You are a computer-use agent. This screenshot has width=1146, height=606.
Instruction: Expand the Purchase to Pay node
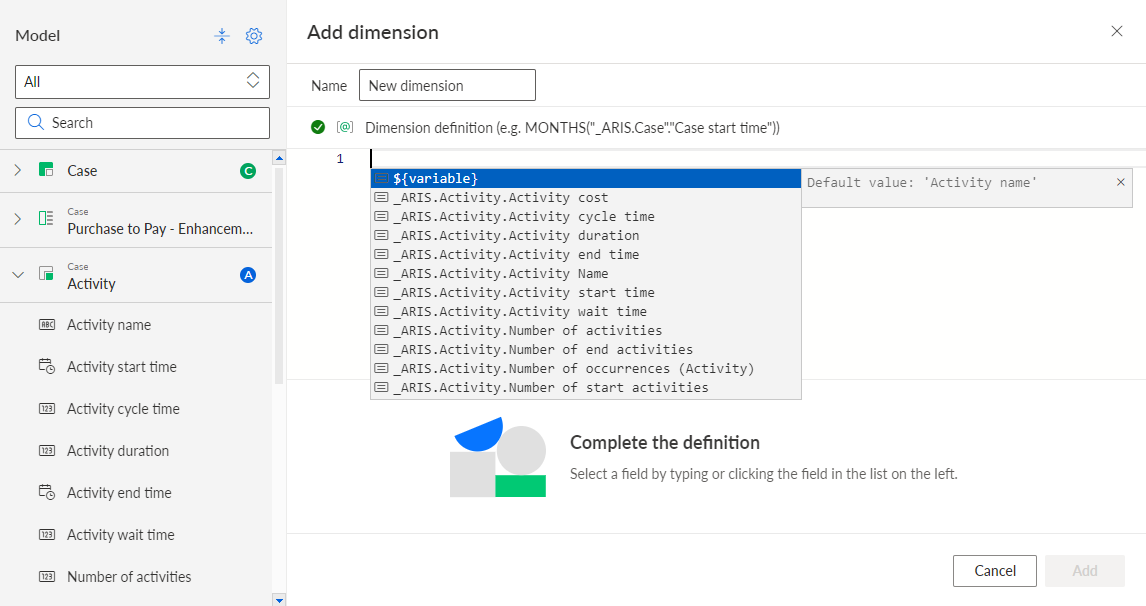coord(18,219)
